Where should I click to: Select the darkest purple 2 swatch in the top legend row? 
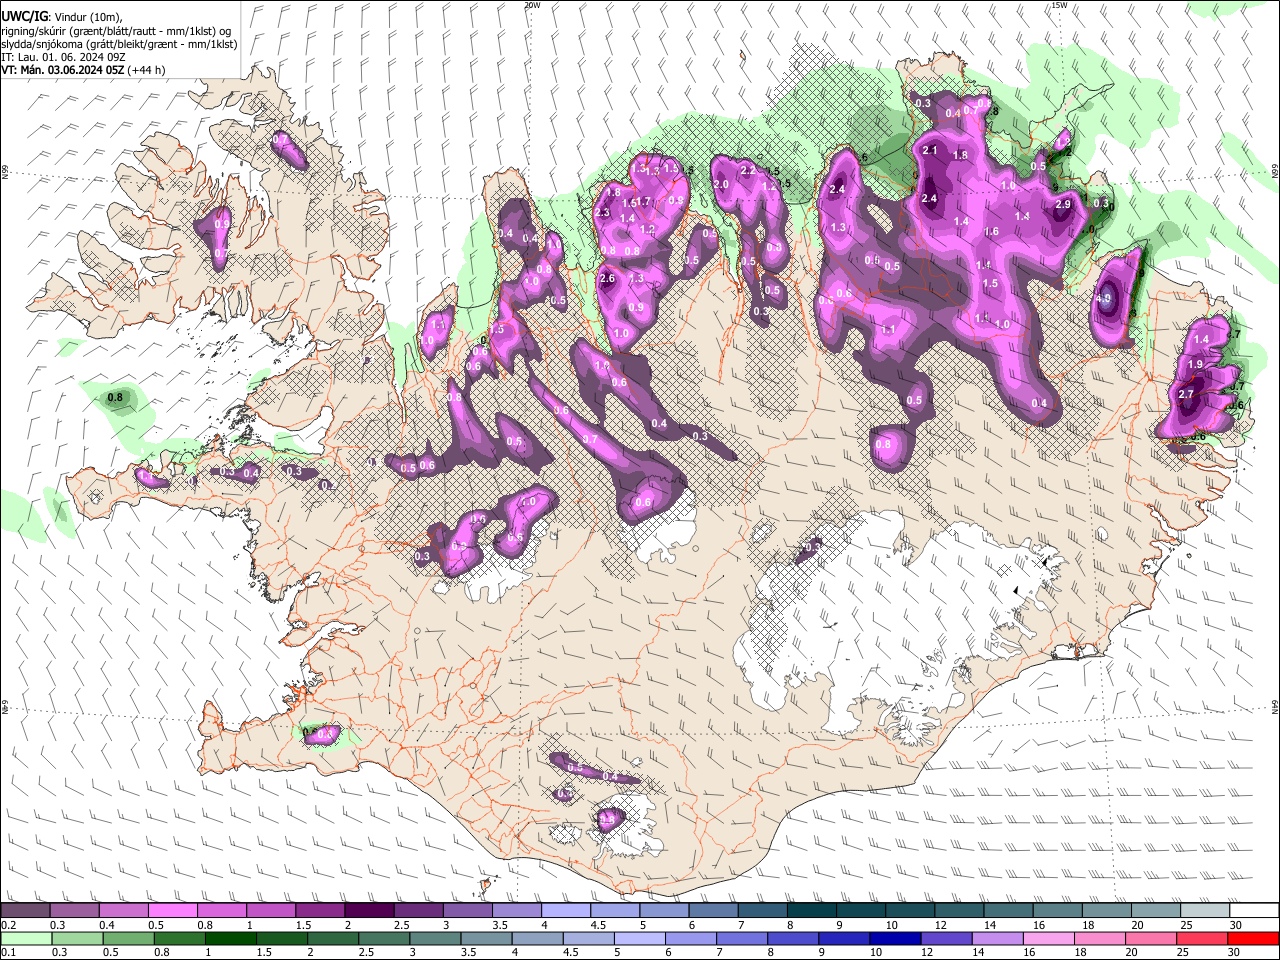coord(368,910)
